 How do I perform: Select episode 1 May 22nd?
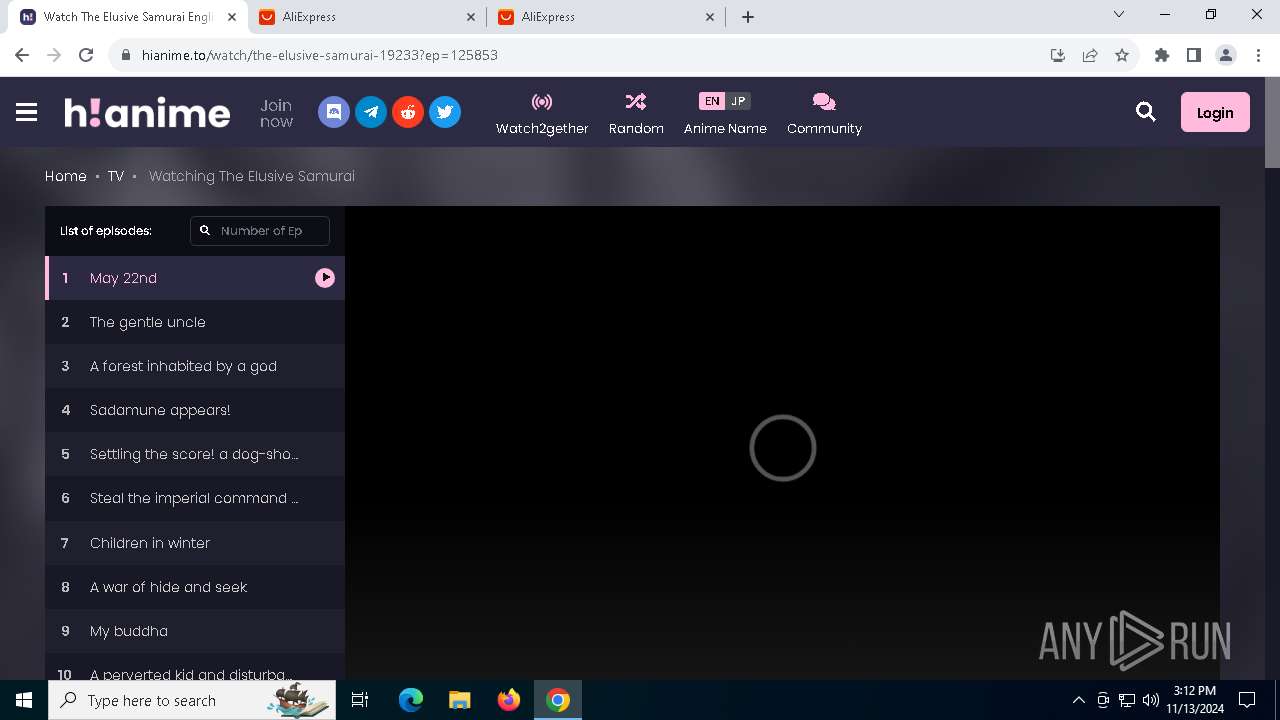[x=195, y=278]
